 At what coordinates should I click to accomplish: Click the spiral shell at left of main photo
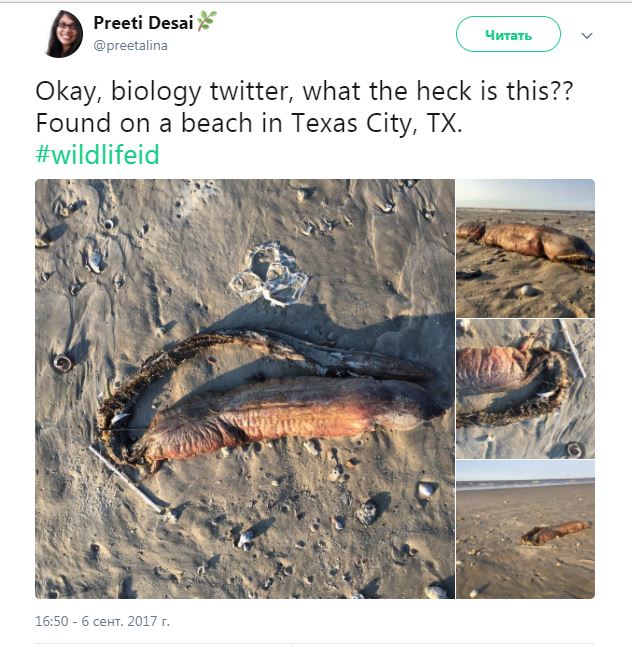tap(63, 363)
